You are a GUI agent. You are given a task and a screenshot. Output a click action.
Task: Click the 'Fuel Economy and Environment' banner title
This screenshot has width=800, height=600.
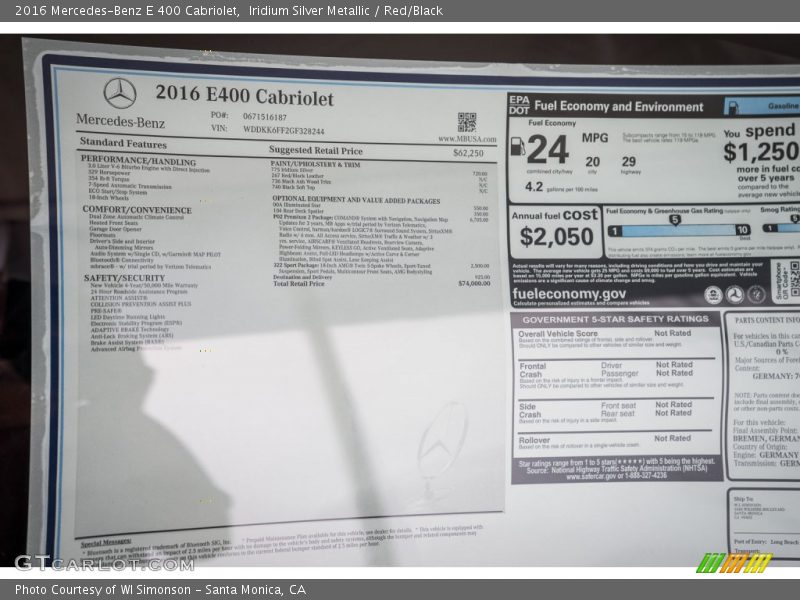click(619, 107)
